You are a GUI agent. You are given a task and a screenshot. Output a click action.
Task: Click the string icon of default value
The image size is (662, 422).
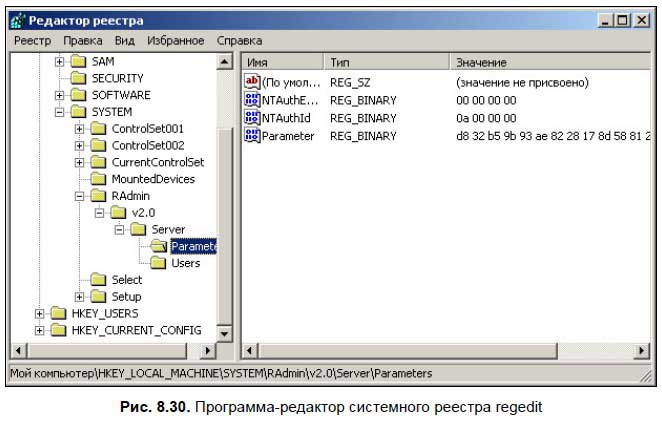pyautogui.click(x=252, y=83)
